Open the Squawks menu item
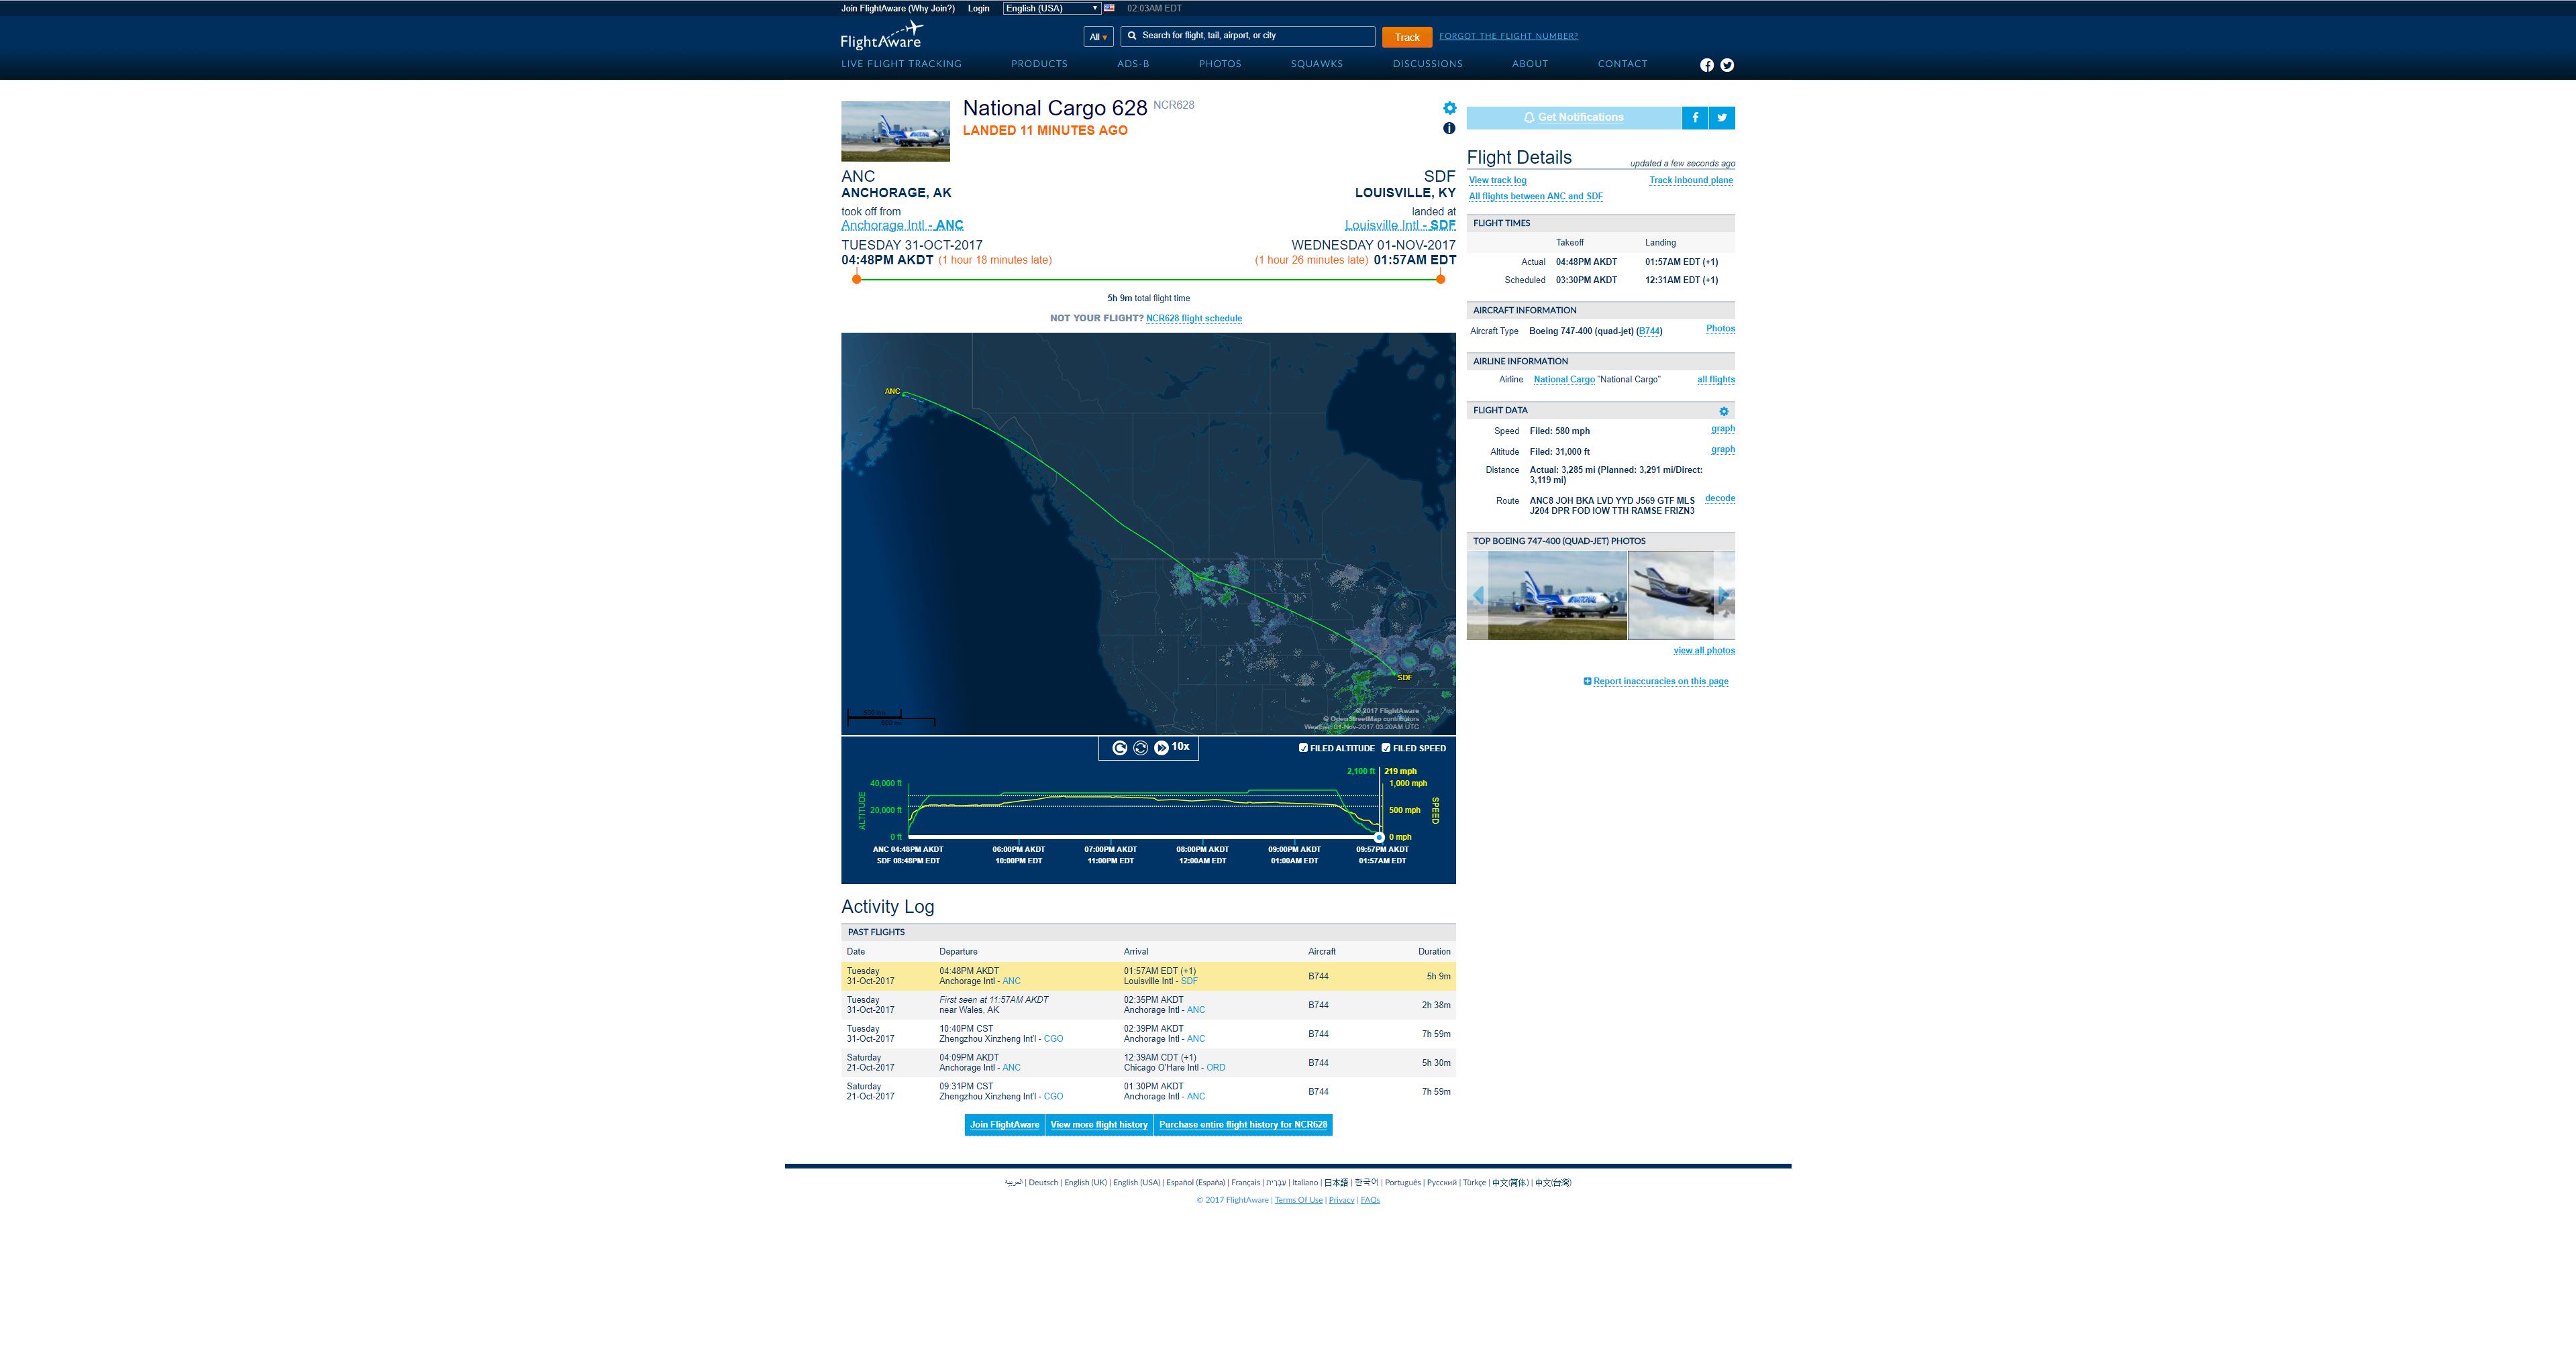2576x1361 pixels. pos(1316,64)
